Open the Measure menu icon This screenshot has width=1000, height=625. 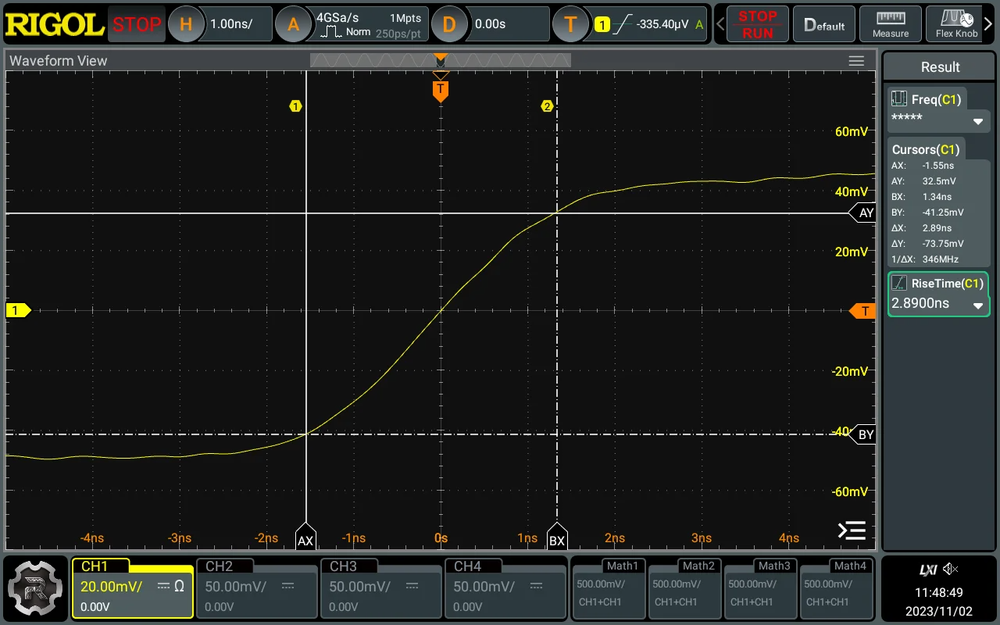(x=890, y=24)
